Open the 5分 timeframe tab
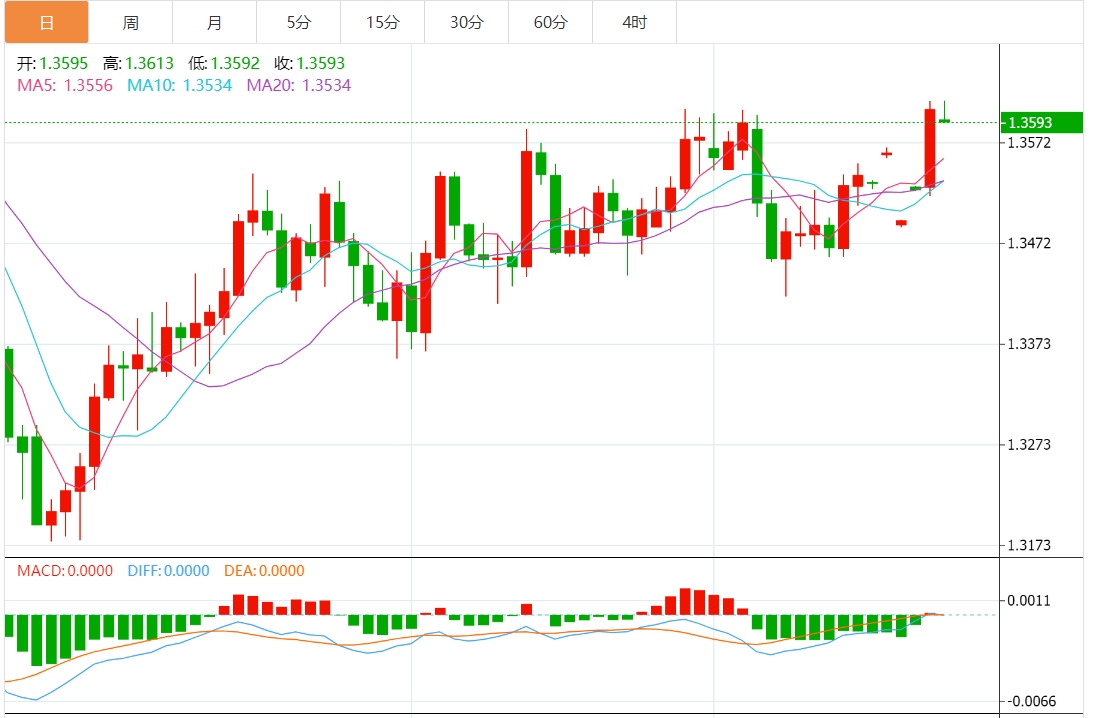The image size is (1099, 718). coord(299,22)
